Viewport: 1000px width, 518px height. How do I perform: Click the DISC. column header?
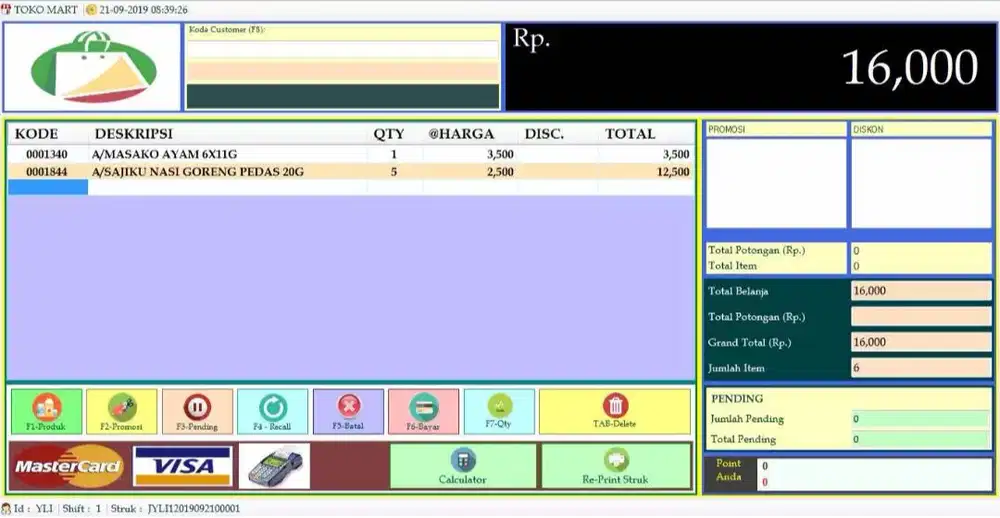click(x=544, y=134)
